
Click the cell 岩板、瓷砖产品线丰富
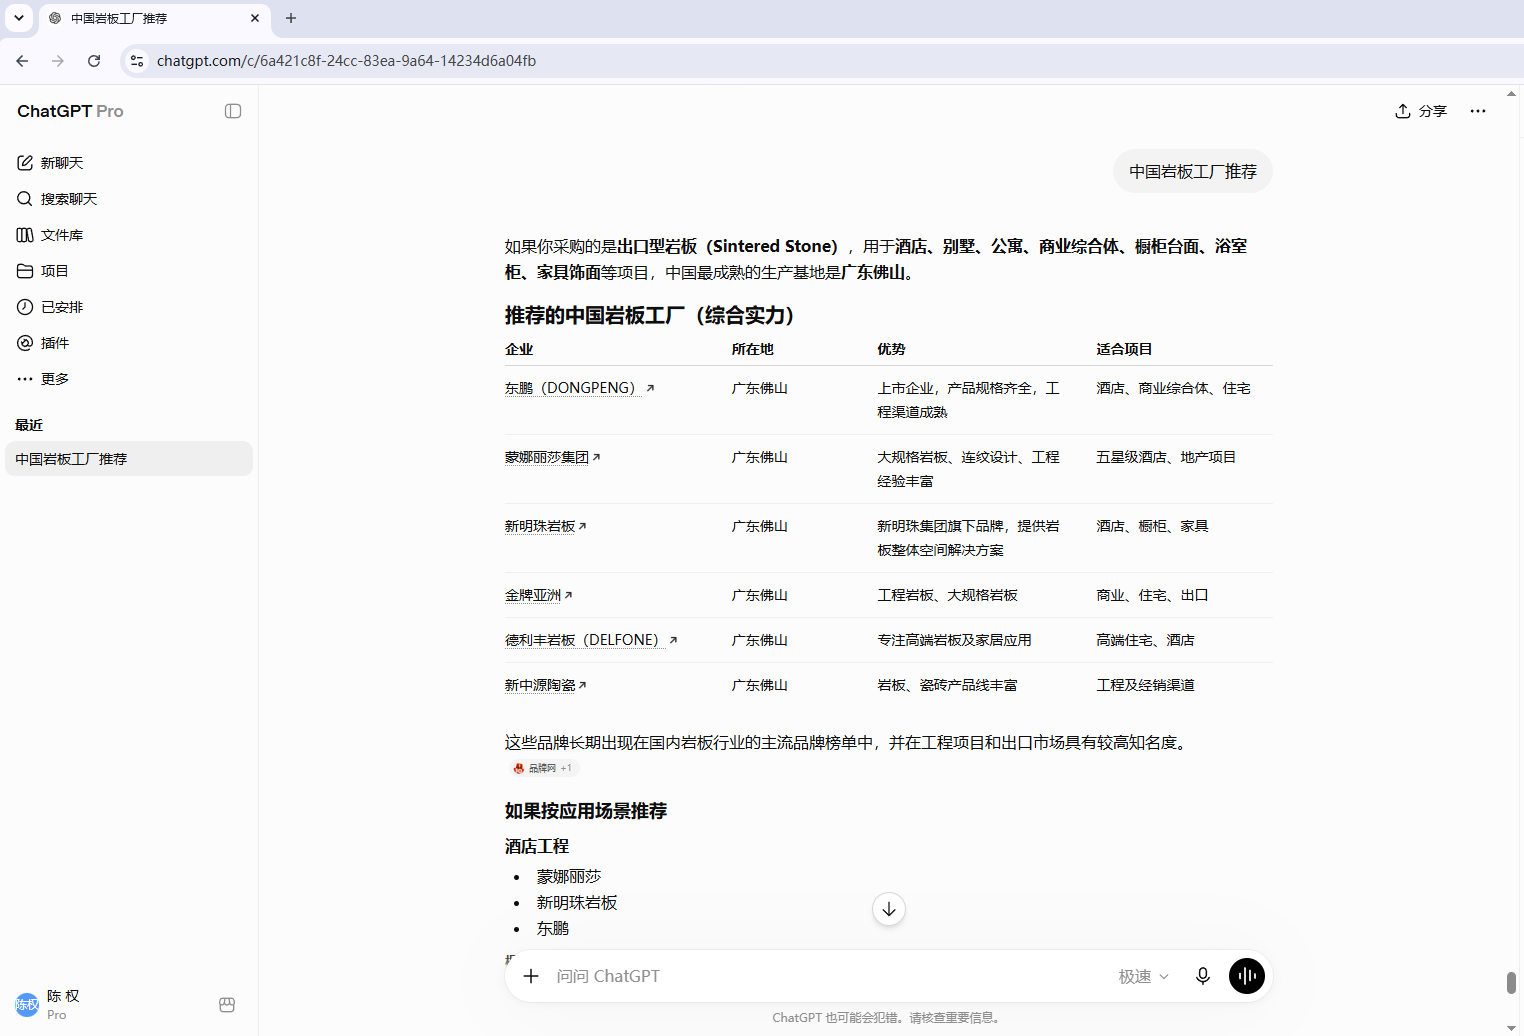tap(947, 685)
